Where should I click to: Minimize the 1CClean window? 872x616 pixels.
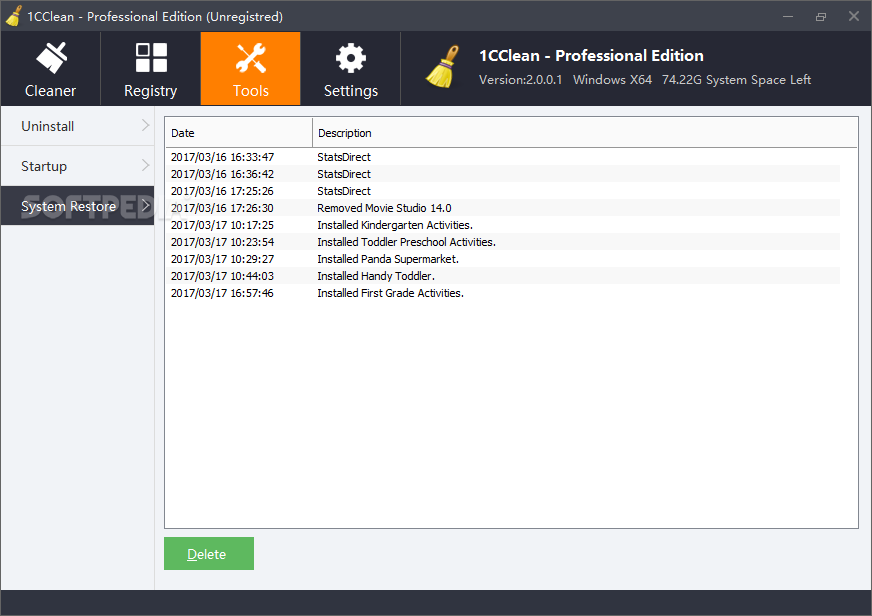(787, 16)
